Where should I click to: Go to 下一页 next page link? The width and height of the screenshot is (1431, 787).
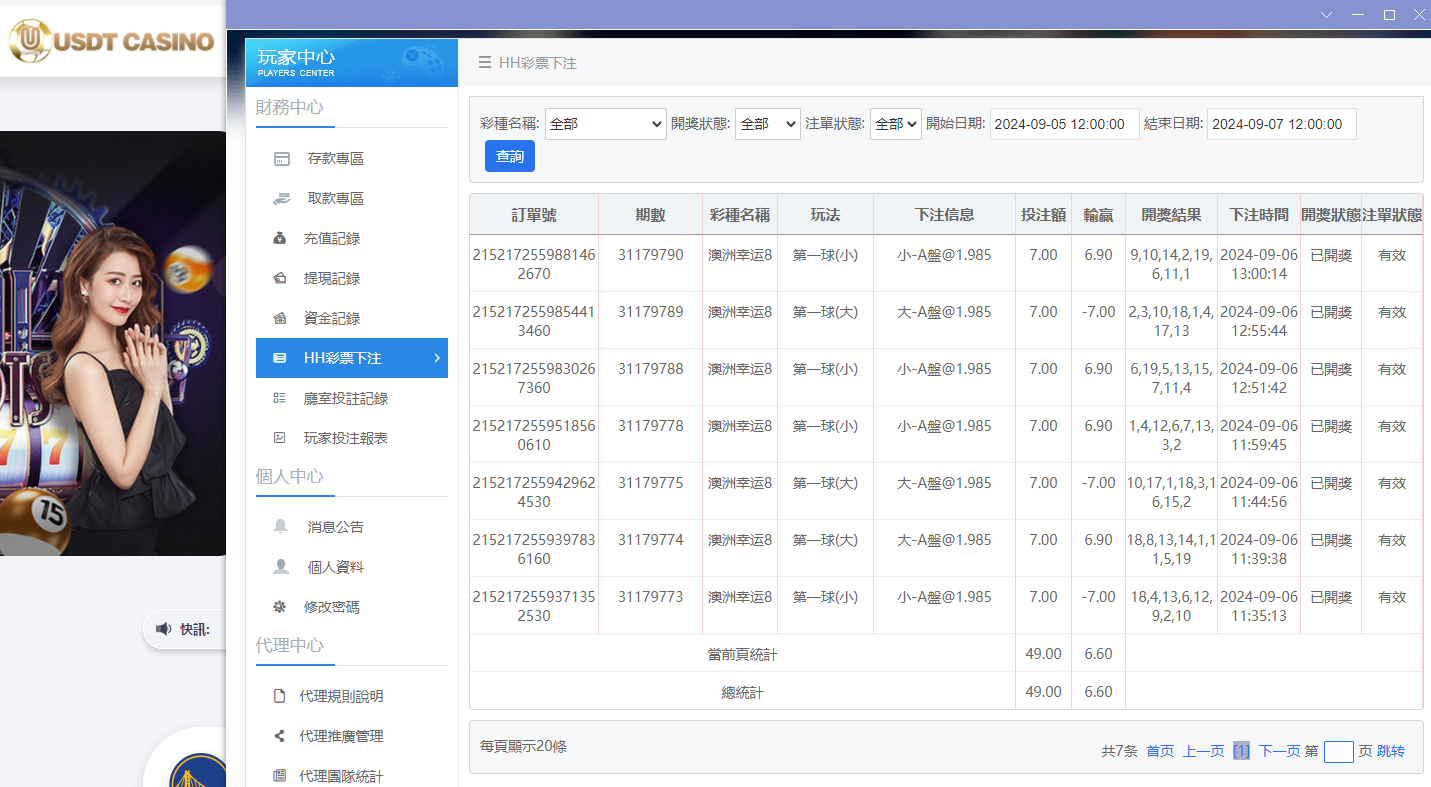click(x=1281, y=750)
